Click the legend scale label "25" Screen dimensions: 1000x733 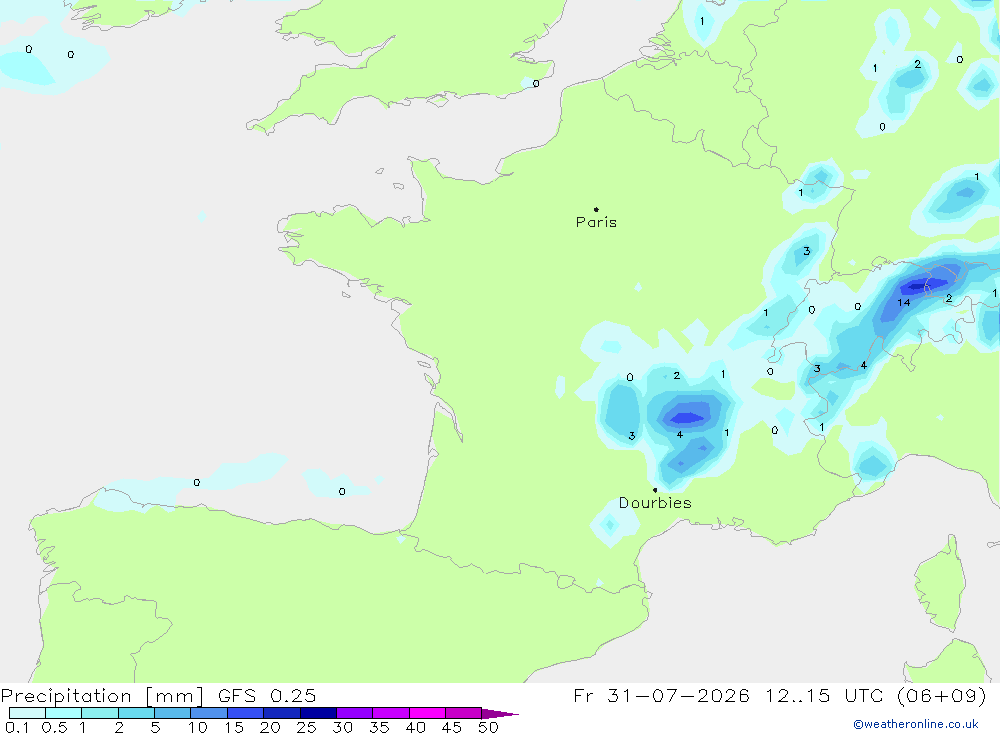click(306, 727)
